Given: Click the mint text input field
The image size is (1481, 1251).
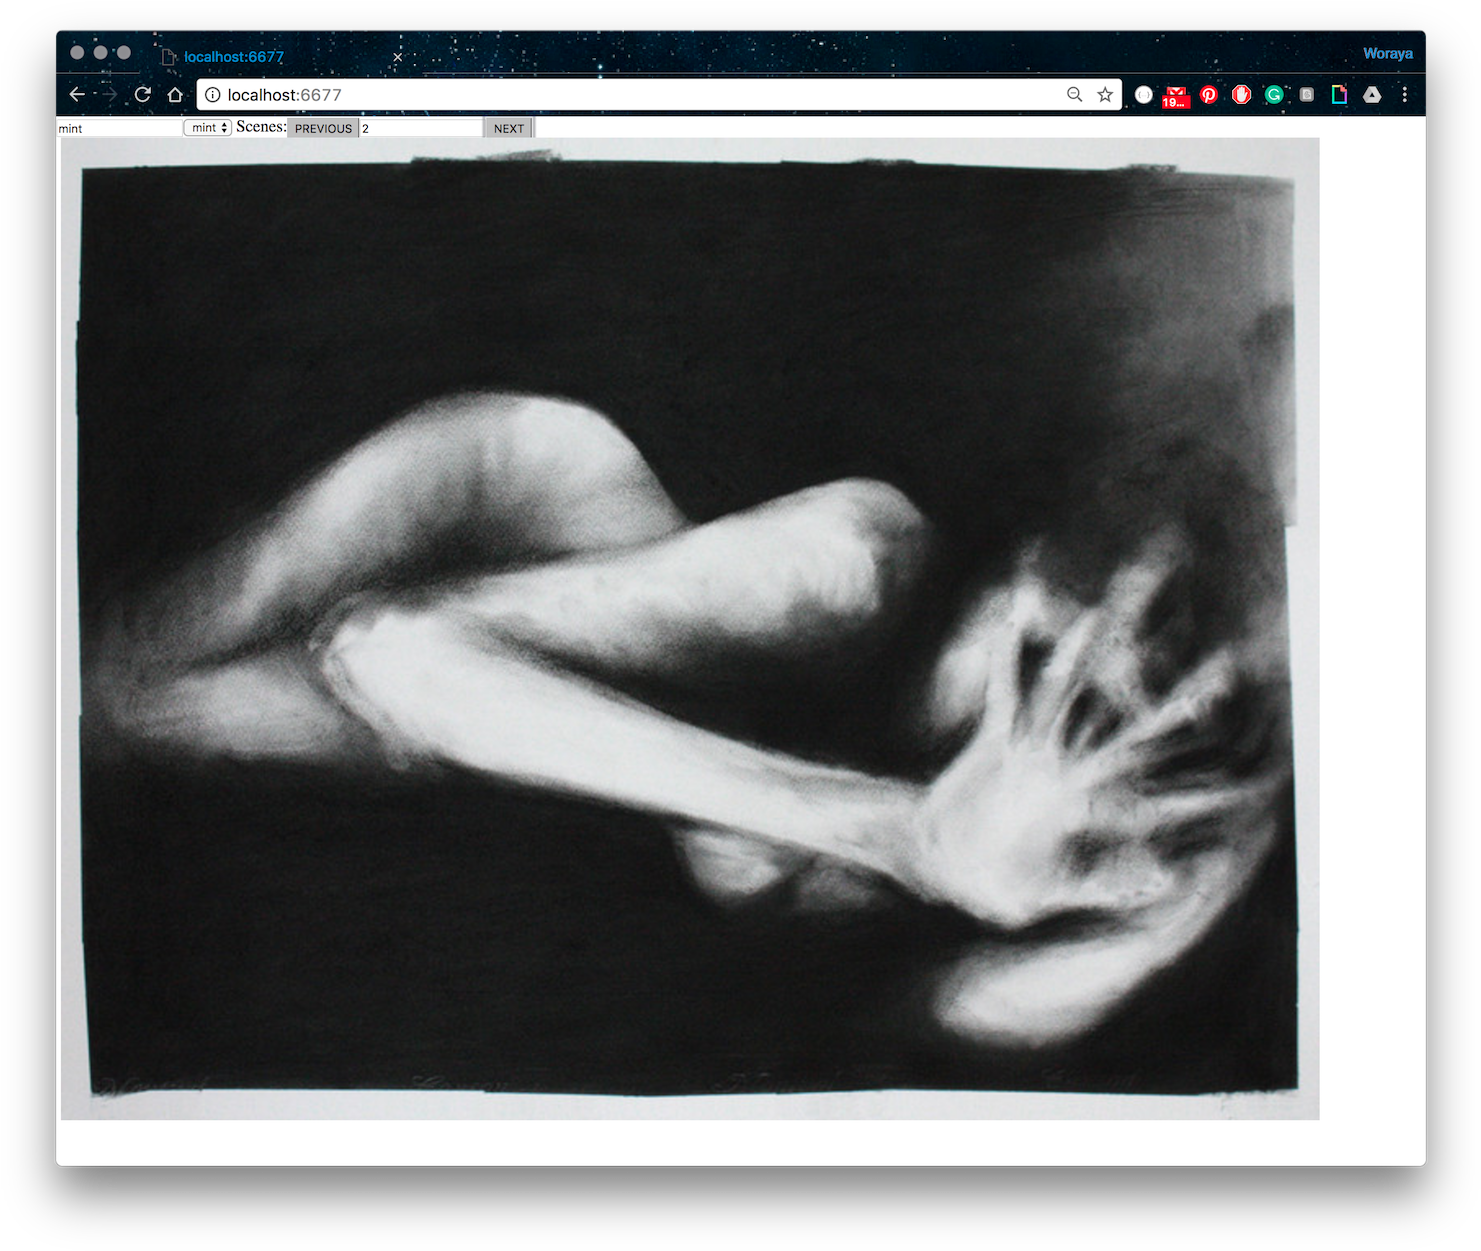Looking at the screenshot, I should tap(119, 128).
